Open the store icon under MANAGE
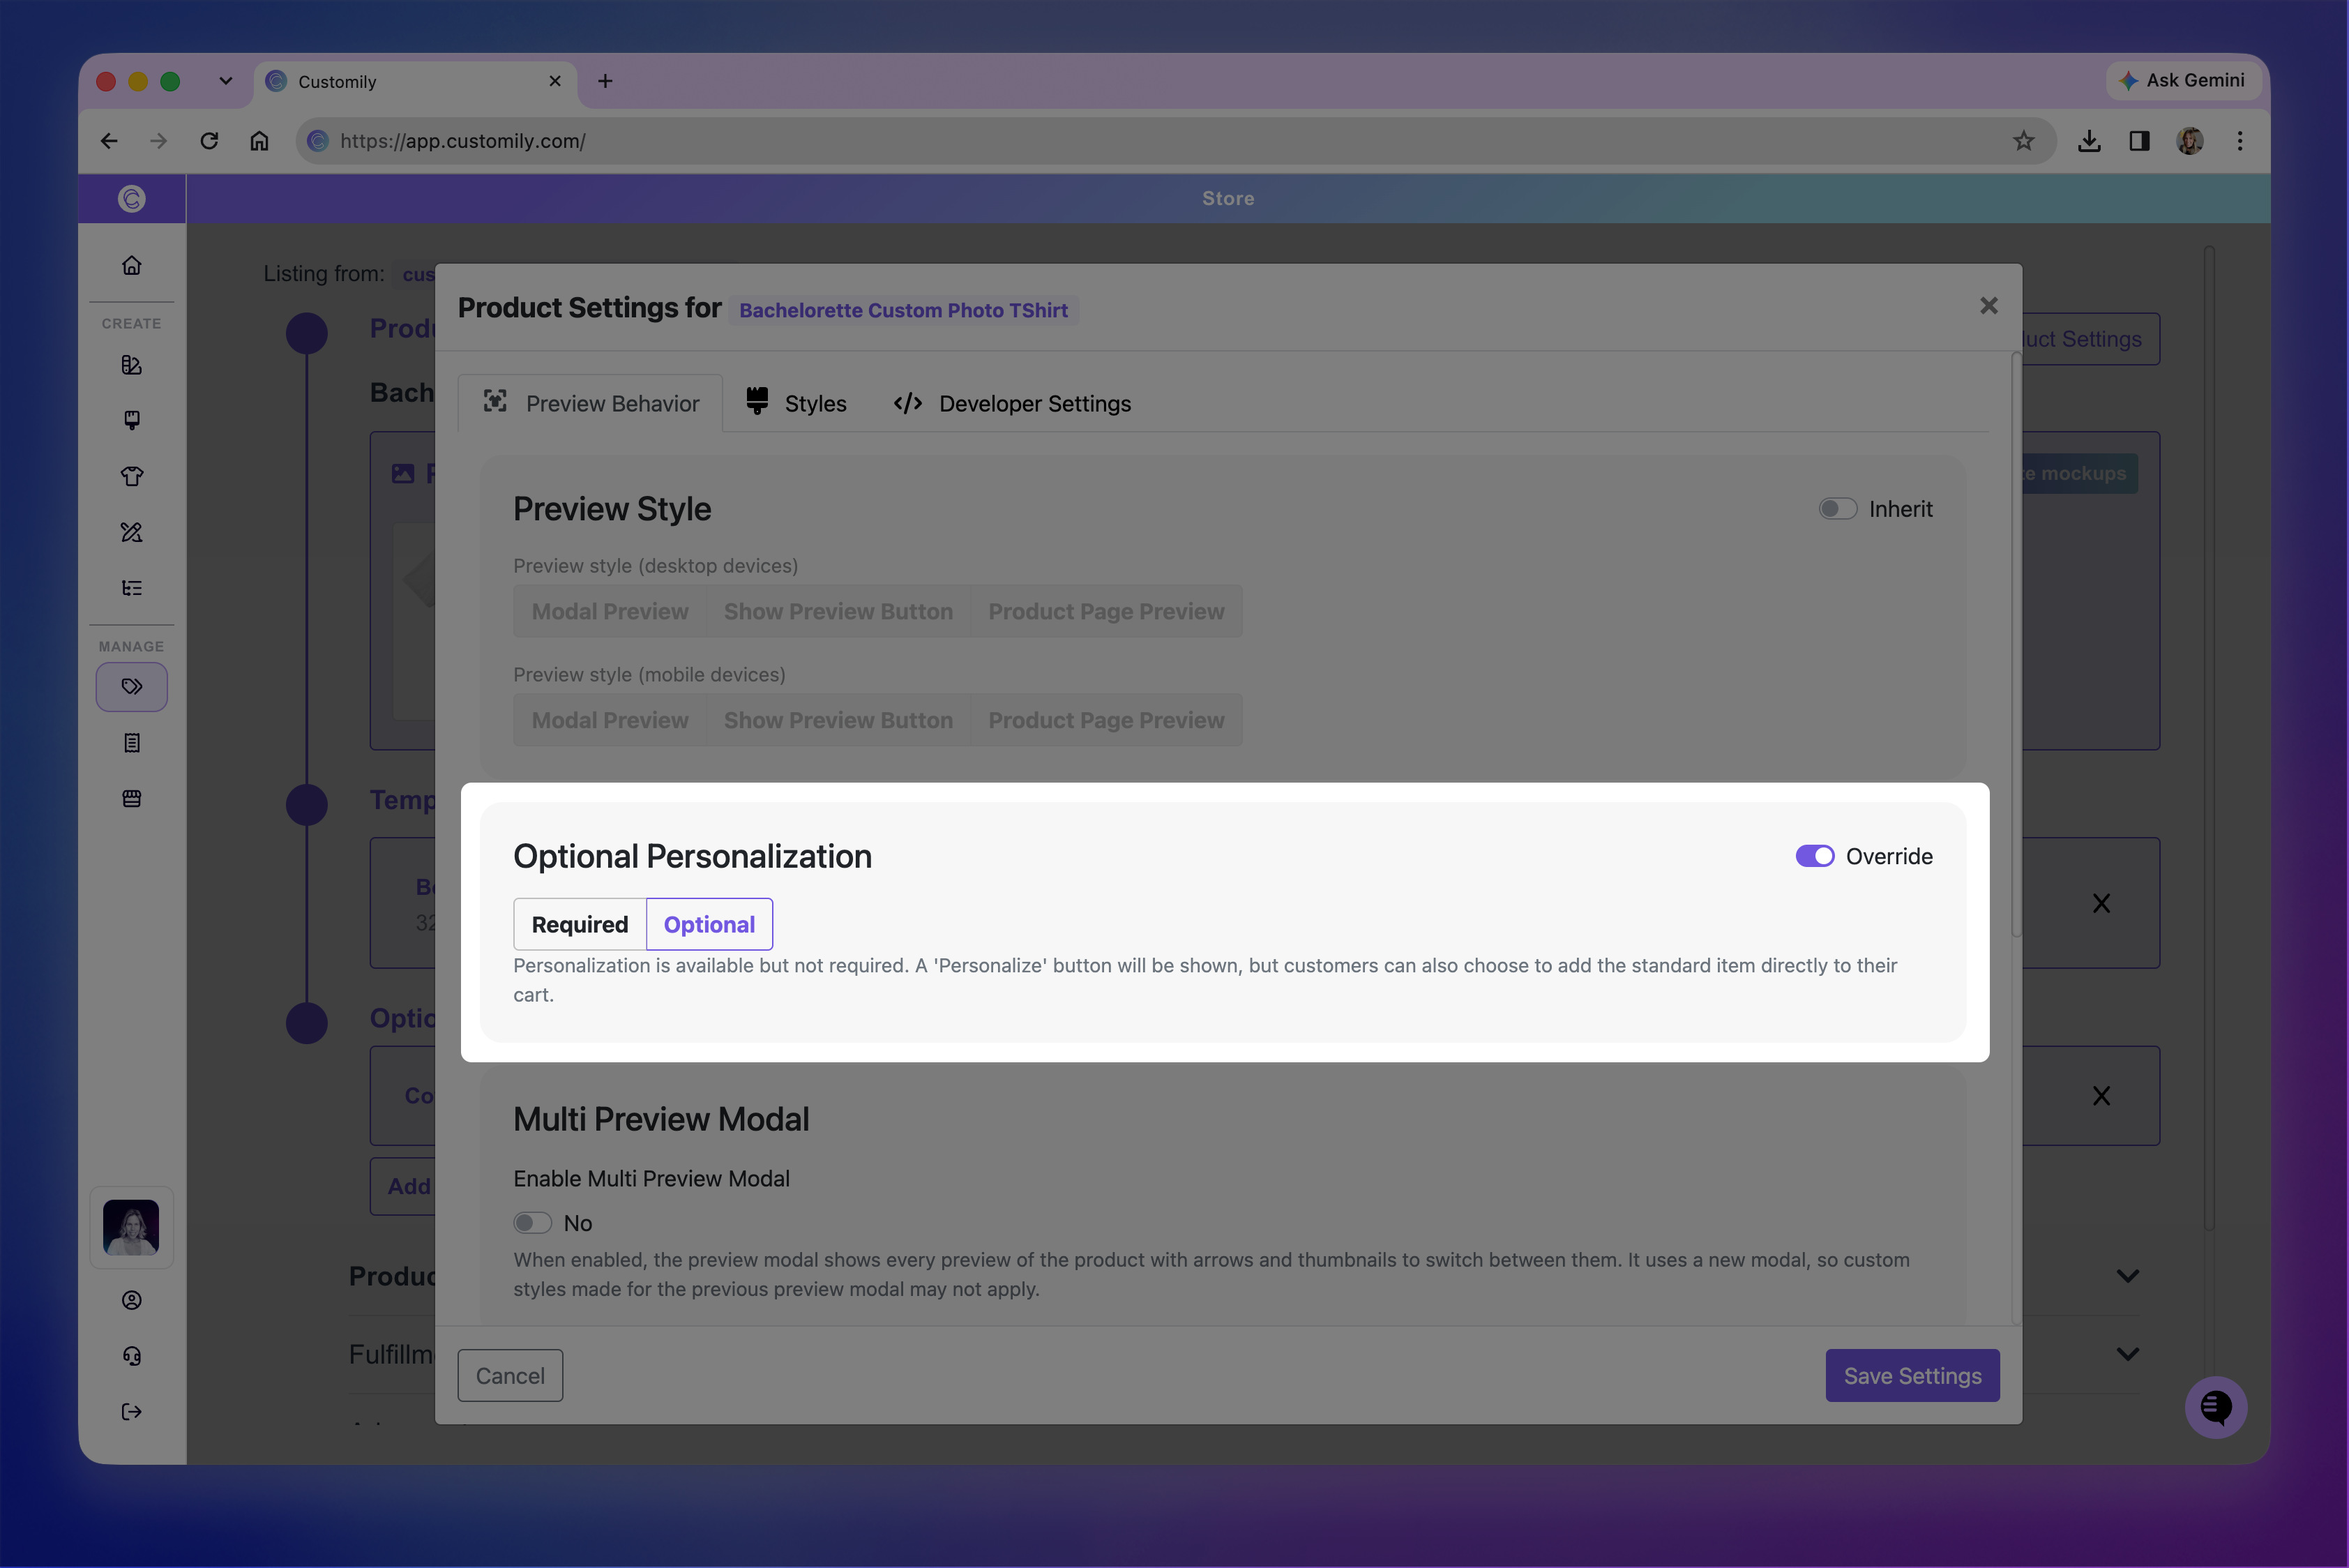The height and width of the screenshot is (1568, 2349). pyautogui.click(x=131, y=798)
